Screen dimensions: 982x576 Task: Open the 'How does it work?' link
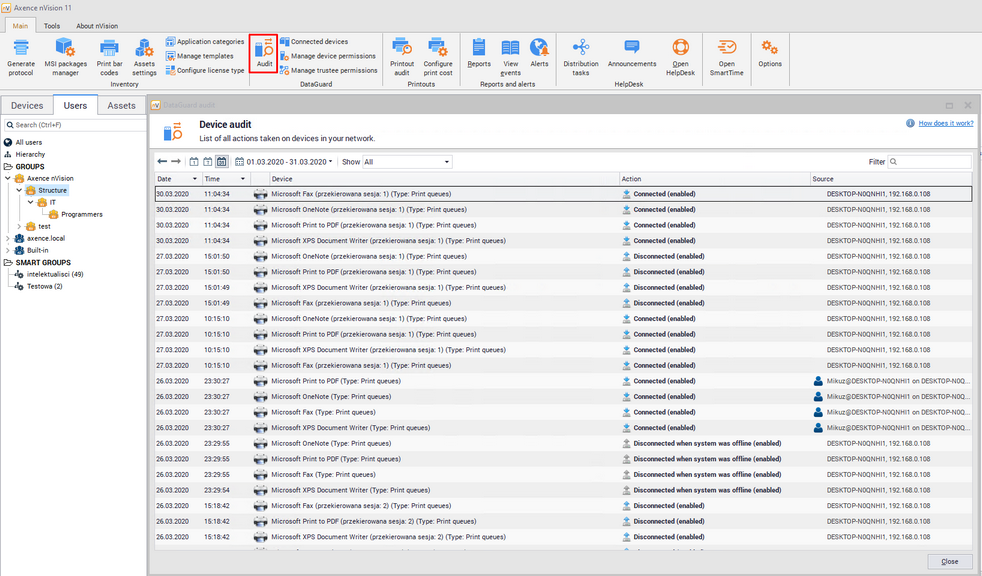coord(945,123)
